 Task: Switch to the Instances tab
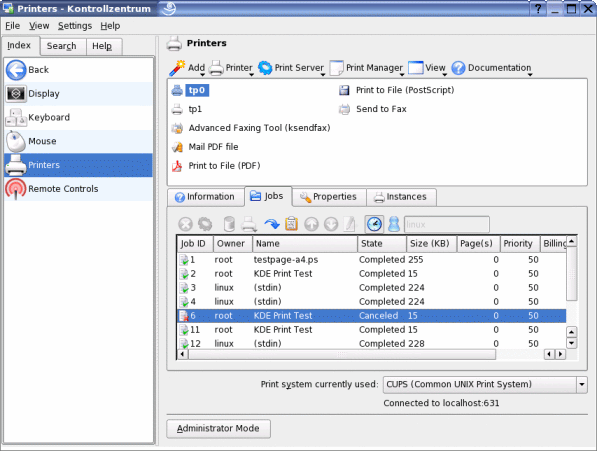401,197
